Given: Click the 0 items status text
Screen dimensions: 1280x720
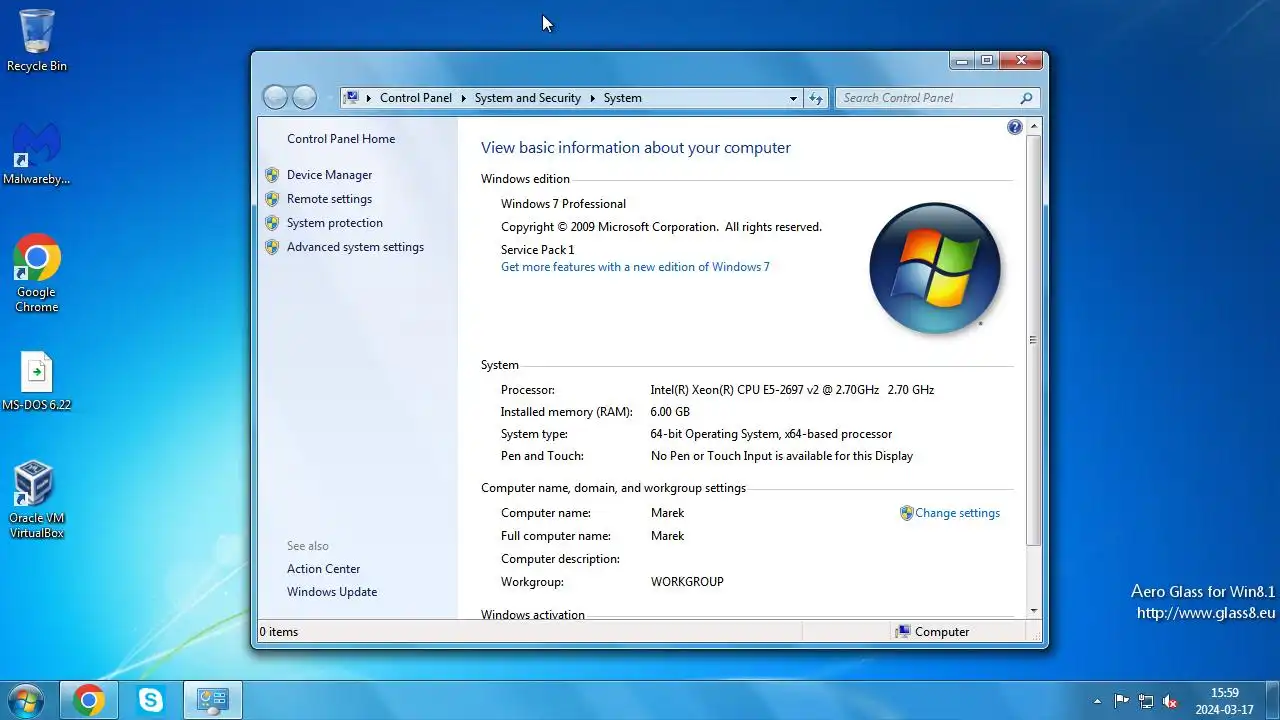Looking at the screenshot, I should coord(279,632).
